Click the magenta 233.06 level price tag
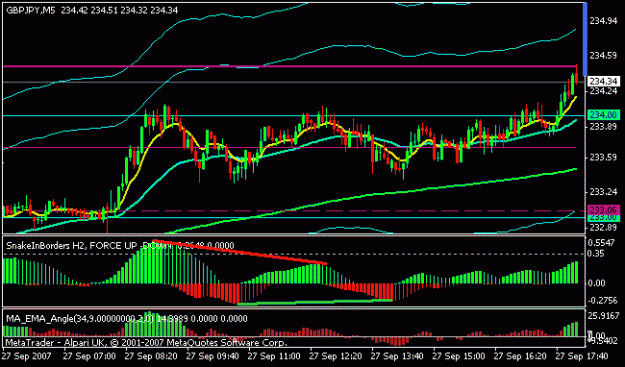Screen dimensions: 625x367 click(603, 210)
